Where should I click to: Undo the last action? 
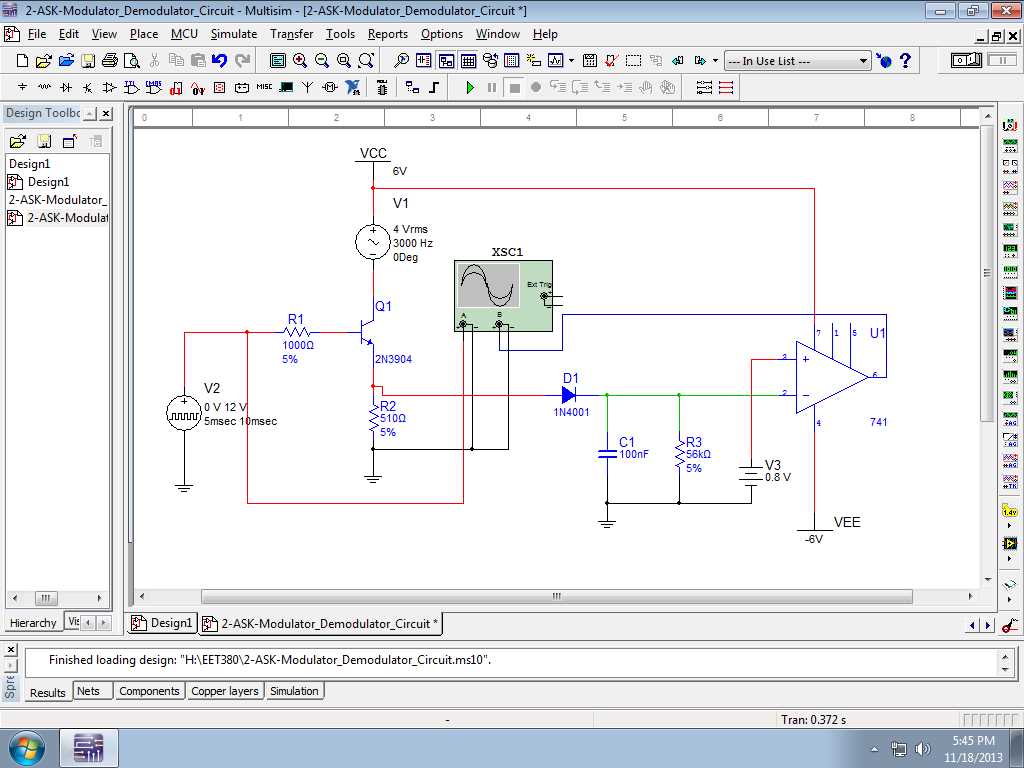coord(219,61)
